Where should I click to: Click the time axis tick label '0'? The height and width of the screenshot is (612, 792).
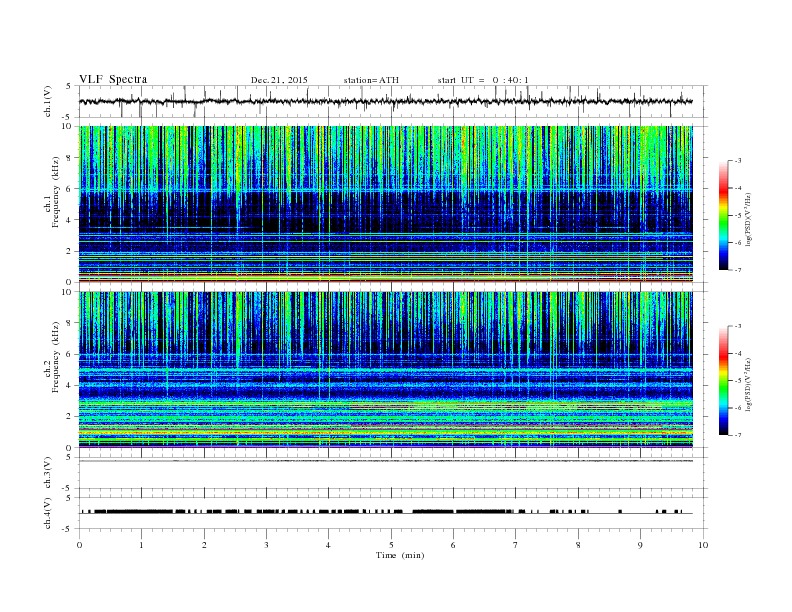point(79,545)
